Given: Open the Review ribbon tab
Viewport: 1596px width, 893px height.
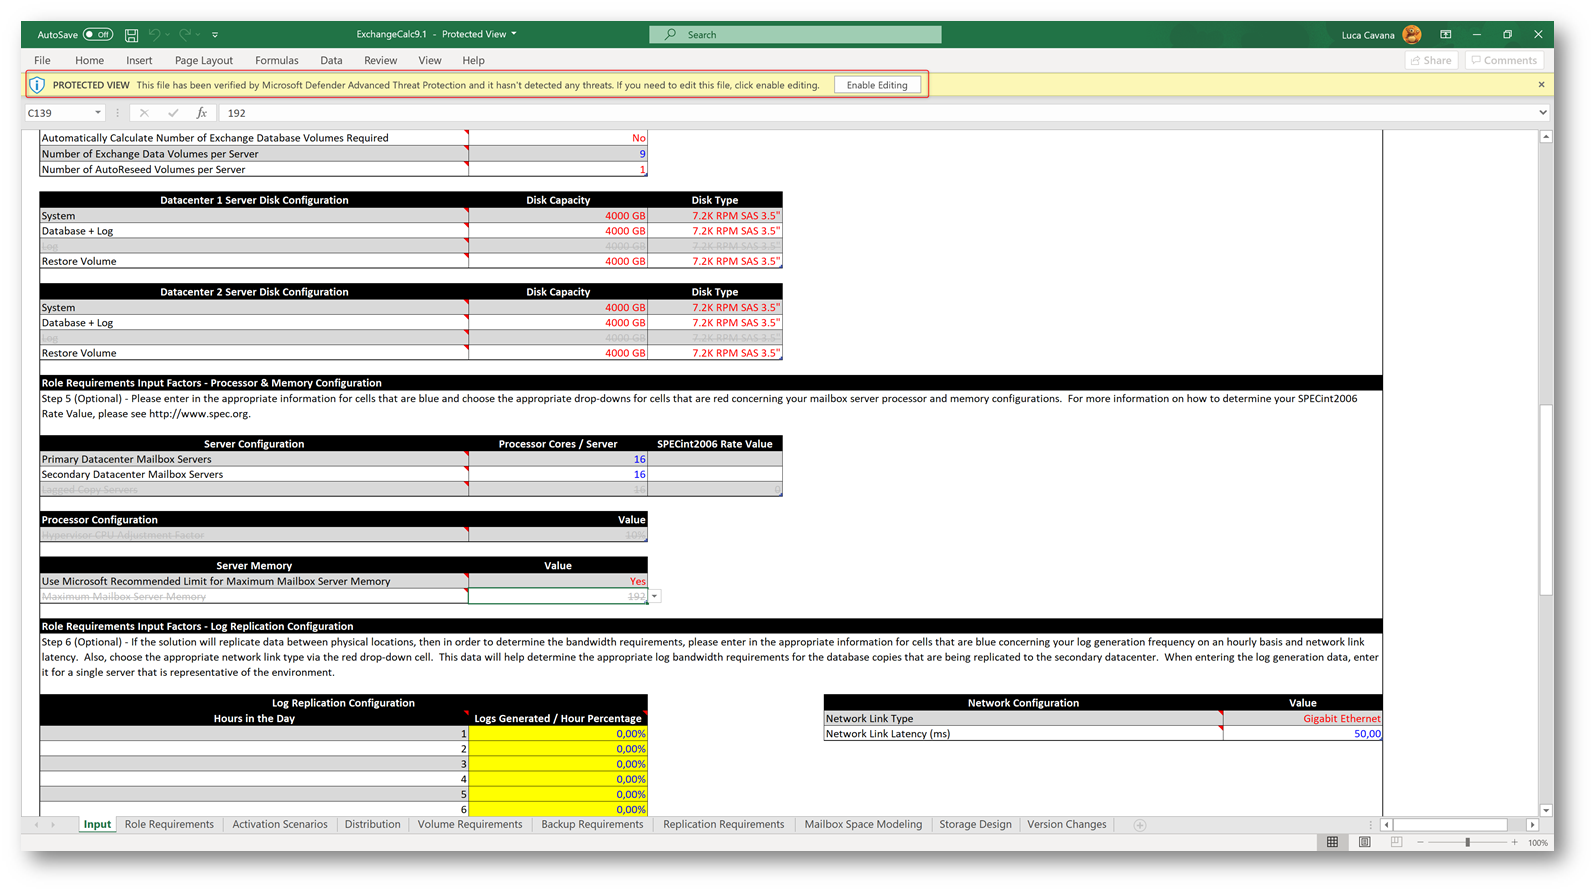Looking at the screenshot, I should (380, 61).
